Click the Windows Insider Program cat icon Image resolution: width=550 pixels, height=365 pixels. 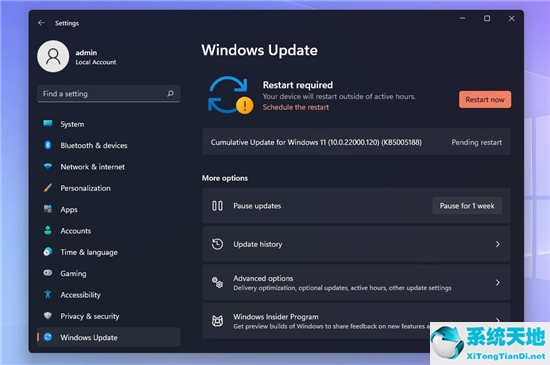[x=217, y=321]
